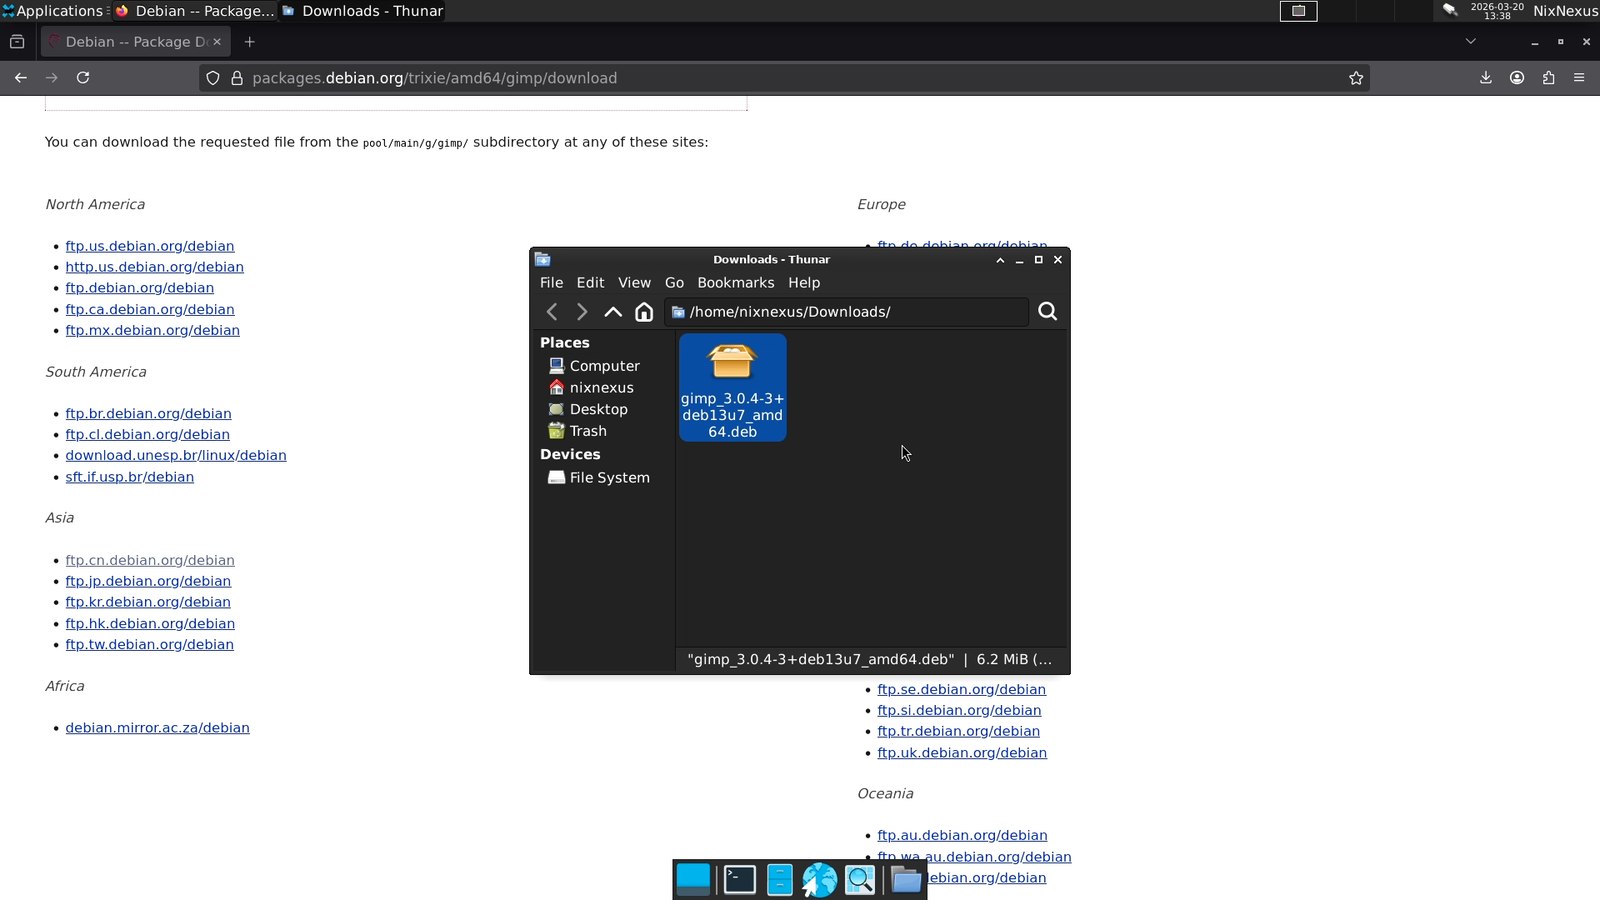Screen dimensions: 1600x900
Task: Open the ftp.jp.debian.org/debian mirror link
Action: click(148, 581)
